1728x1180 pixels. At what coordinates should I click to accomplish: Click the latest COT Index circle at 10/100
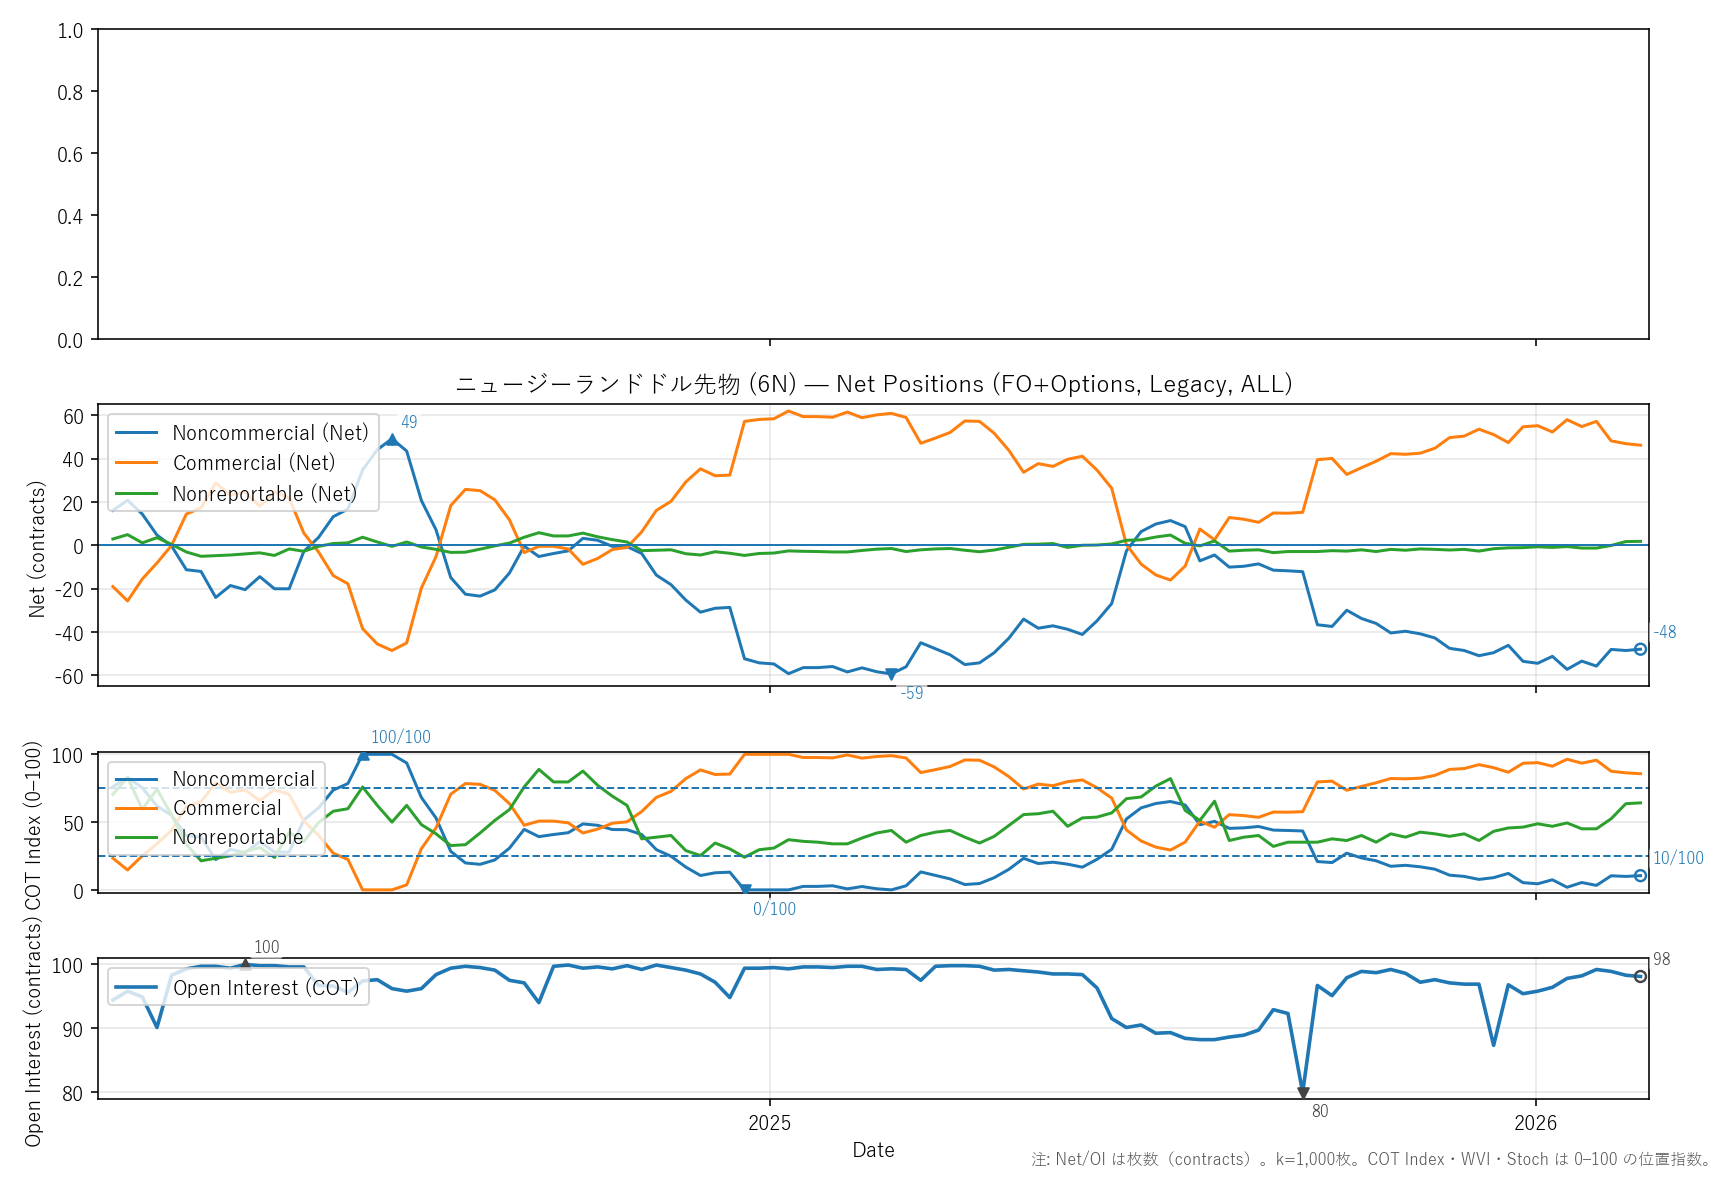[1640, 876]
